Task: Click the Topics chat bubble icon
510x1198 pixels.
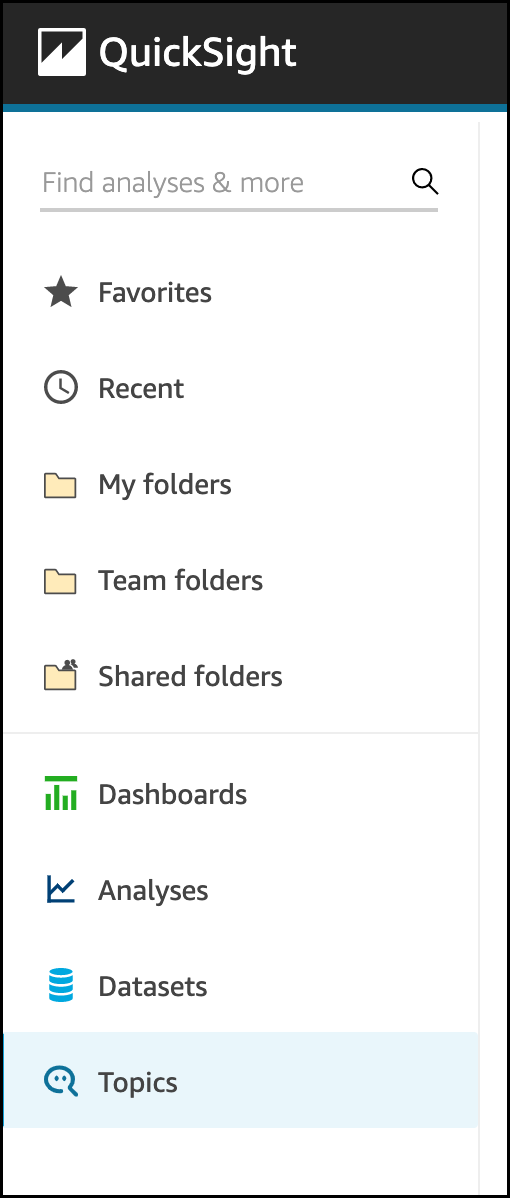Action: pyautogui.click(x=60, y=1082)
